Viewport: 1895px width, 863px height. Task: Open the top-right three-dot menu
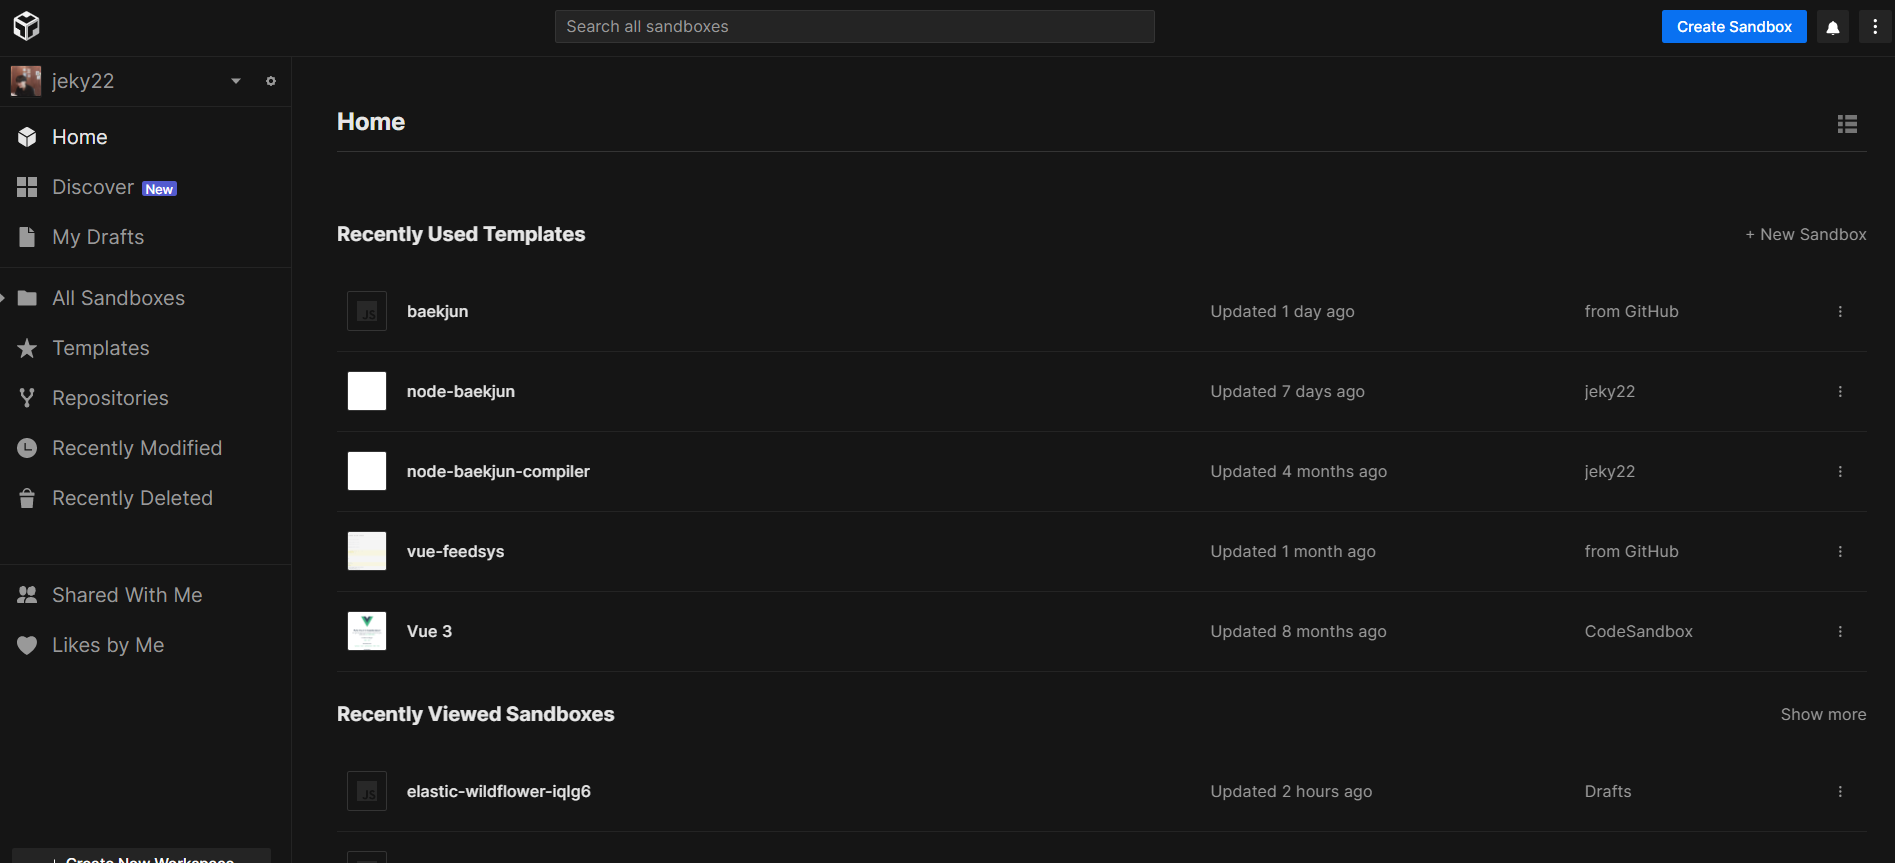1875,27
